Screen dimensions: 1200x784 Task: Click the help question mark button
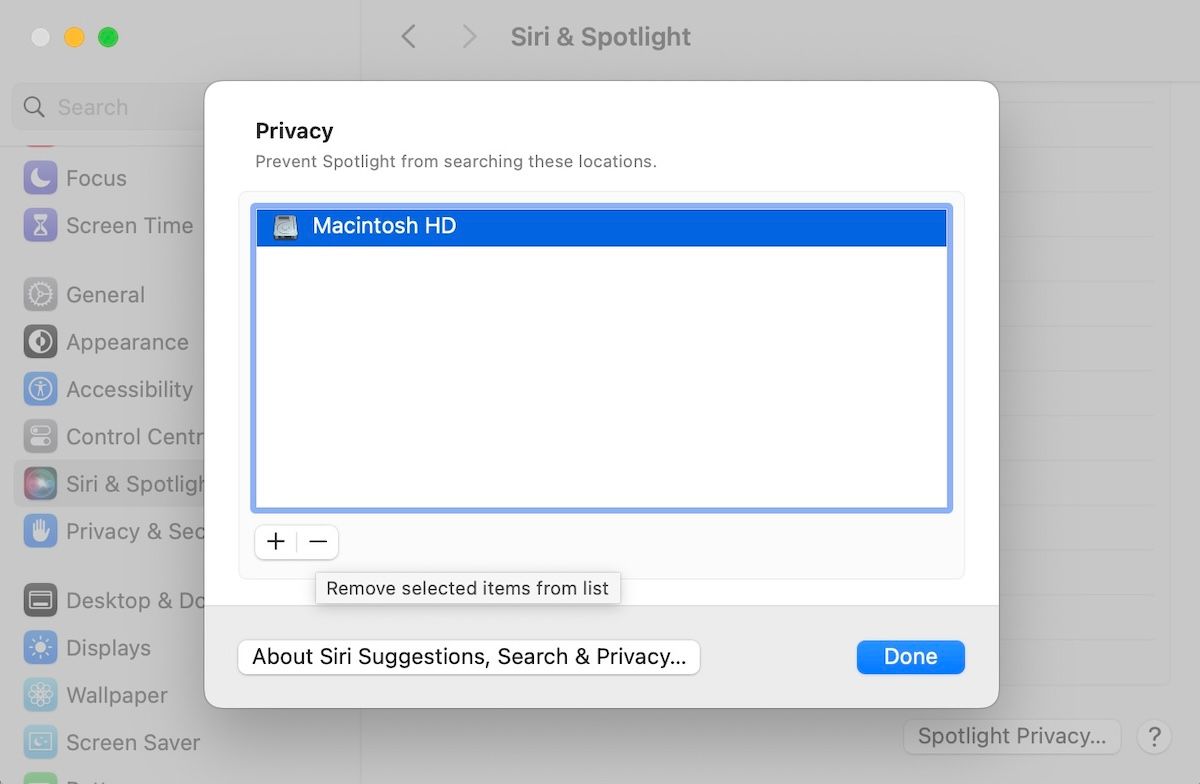coord(1155,736)
